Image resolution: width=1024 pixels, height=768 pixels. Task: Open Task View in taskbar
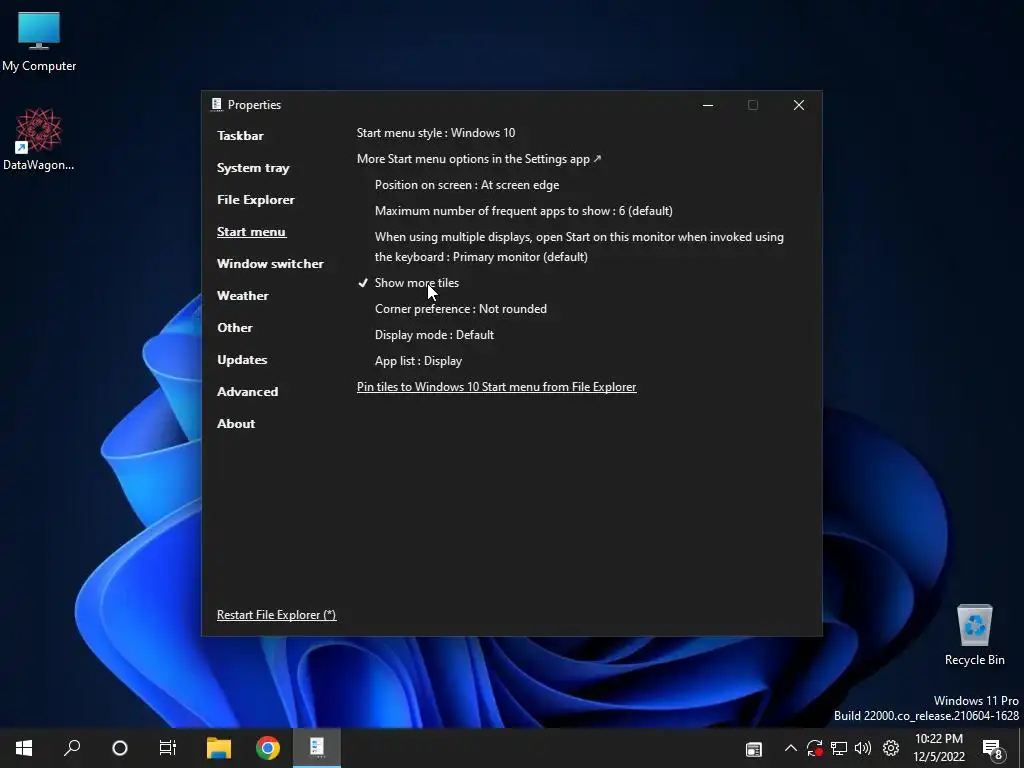coord(168,748)
